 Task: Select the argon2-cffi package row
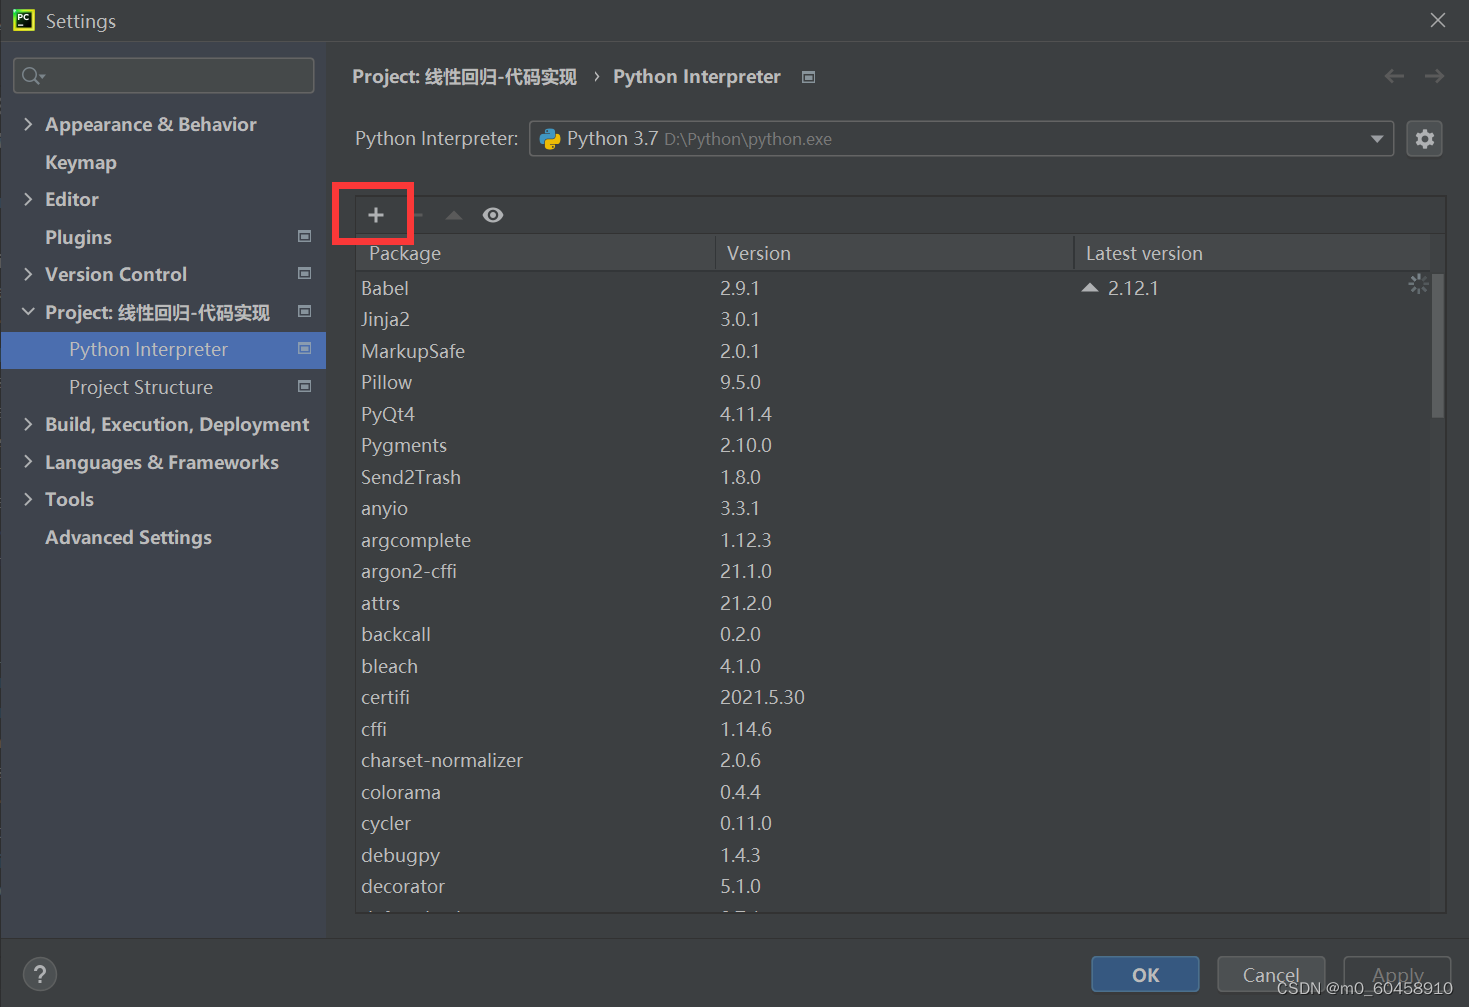pyautogui.click(x=893, y=571)
